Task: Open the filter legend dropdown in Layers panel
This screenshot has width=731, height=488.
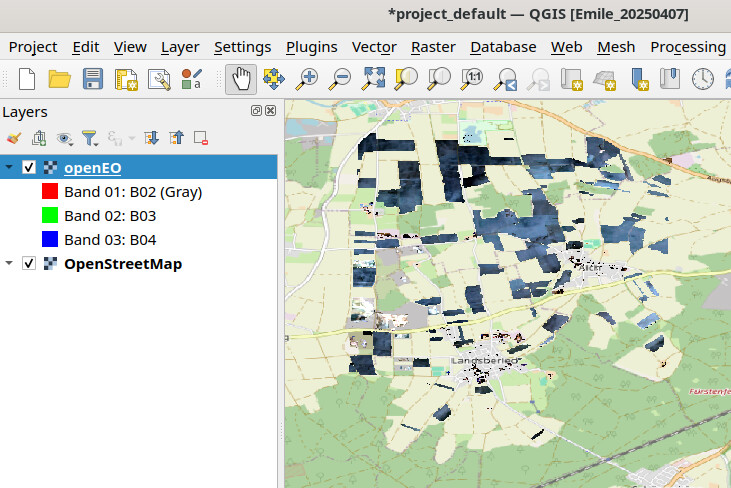Action: (x=90, y=139)
